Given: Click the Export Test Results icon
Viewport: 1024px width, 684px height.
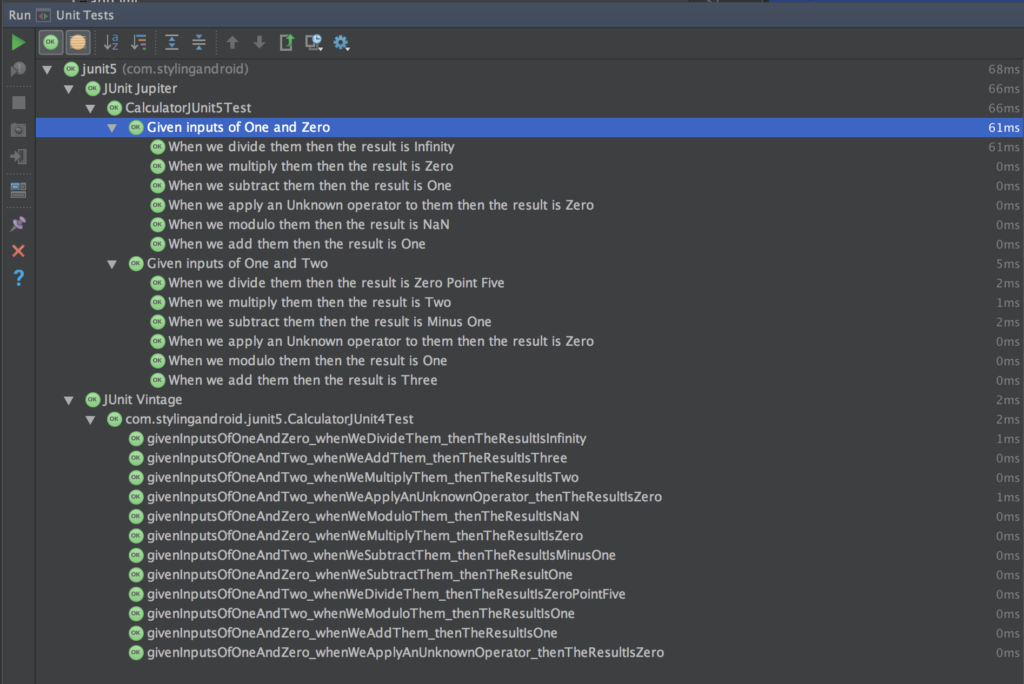Looking at the screenshot, I should point(287,42).
